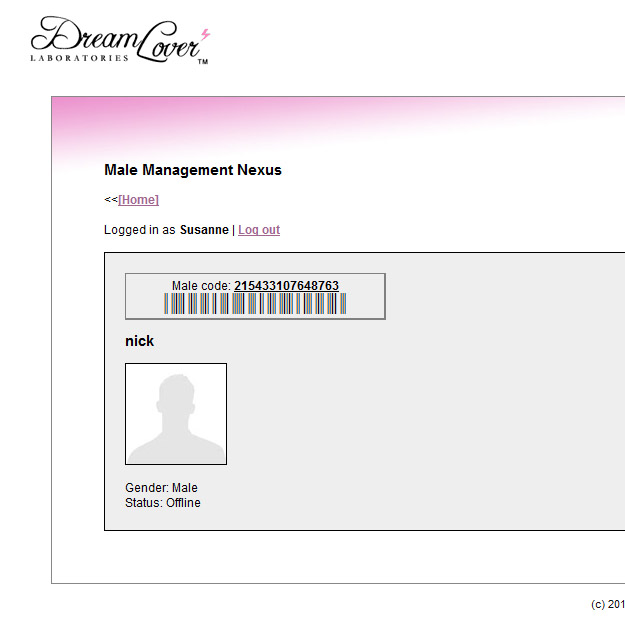The width and height of the screenshot is (625, 631).
Task: Click the TM trademark symbol under logo
Action: tap(202, 62)
